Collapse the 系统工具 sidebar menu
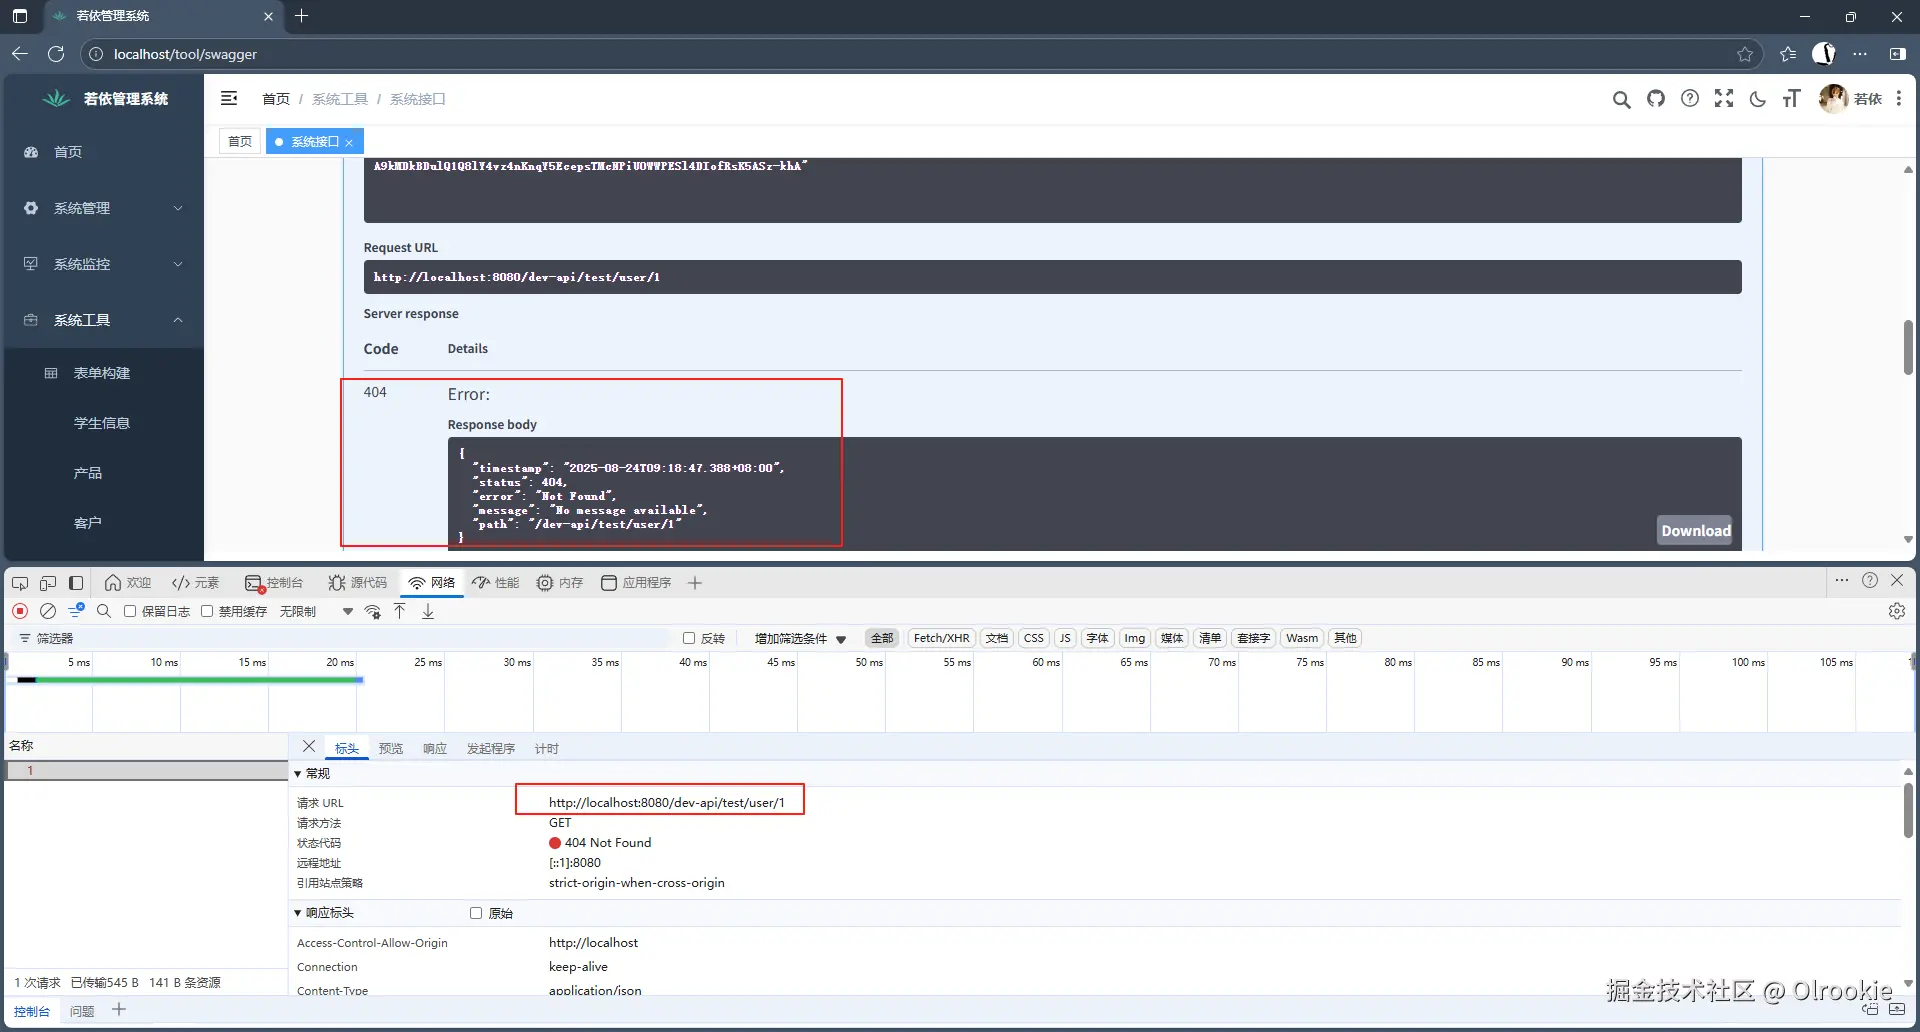Image resolution: width=1920 pixels, height=1032 pixels. click(104, 320)
